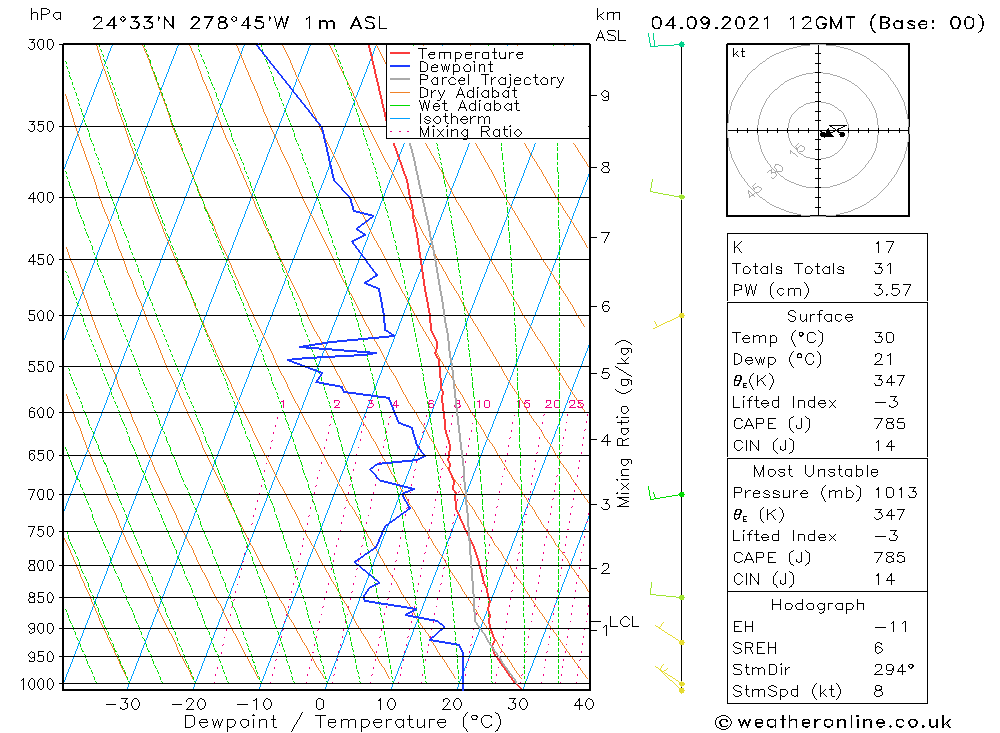Click the red Temperature legend line swatch
Viewport: 1000px width, 733px height.
coord(400,54)
